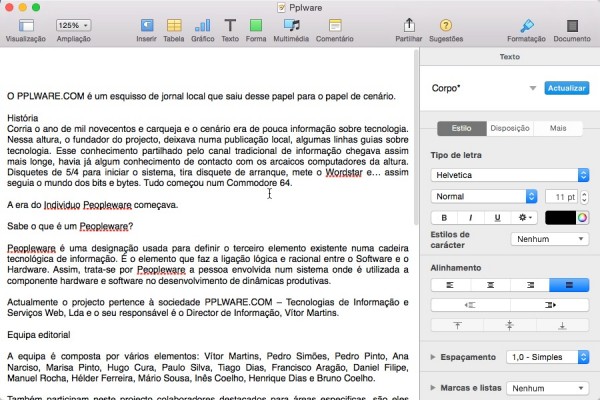Open the Helvetica font dropdown

coord(510,175)
